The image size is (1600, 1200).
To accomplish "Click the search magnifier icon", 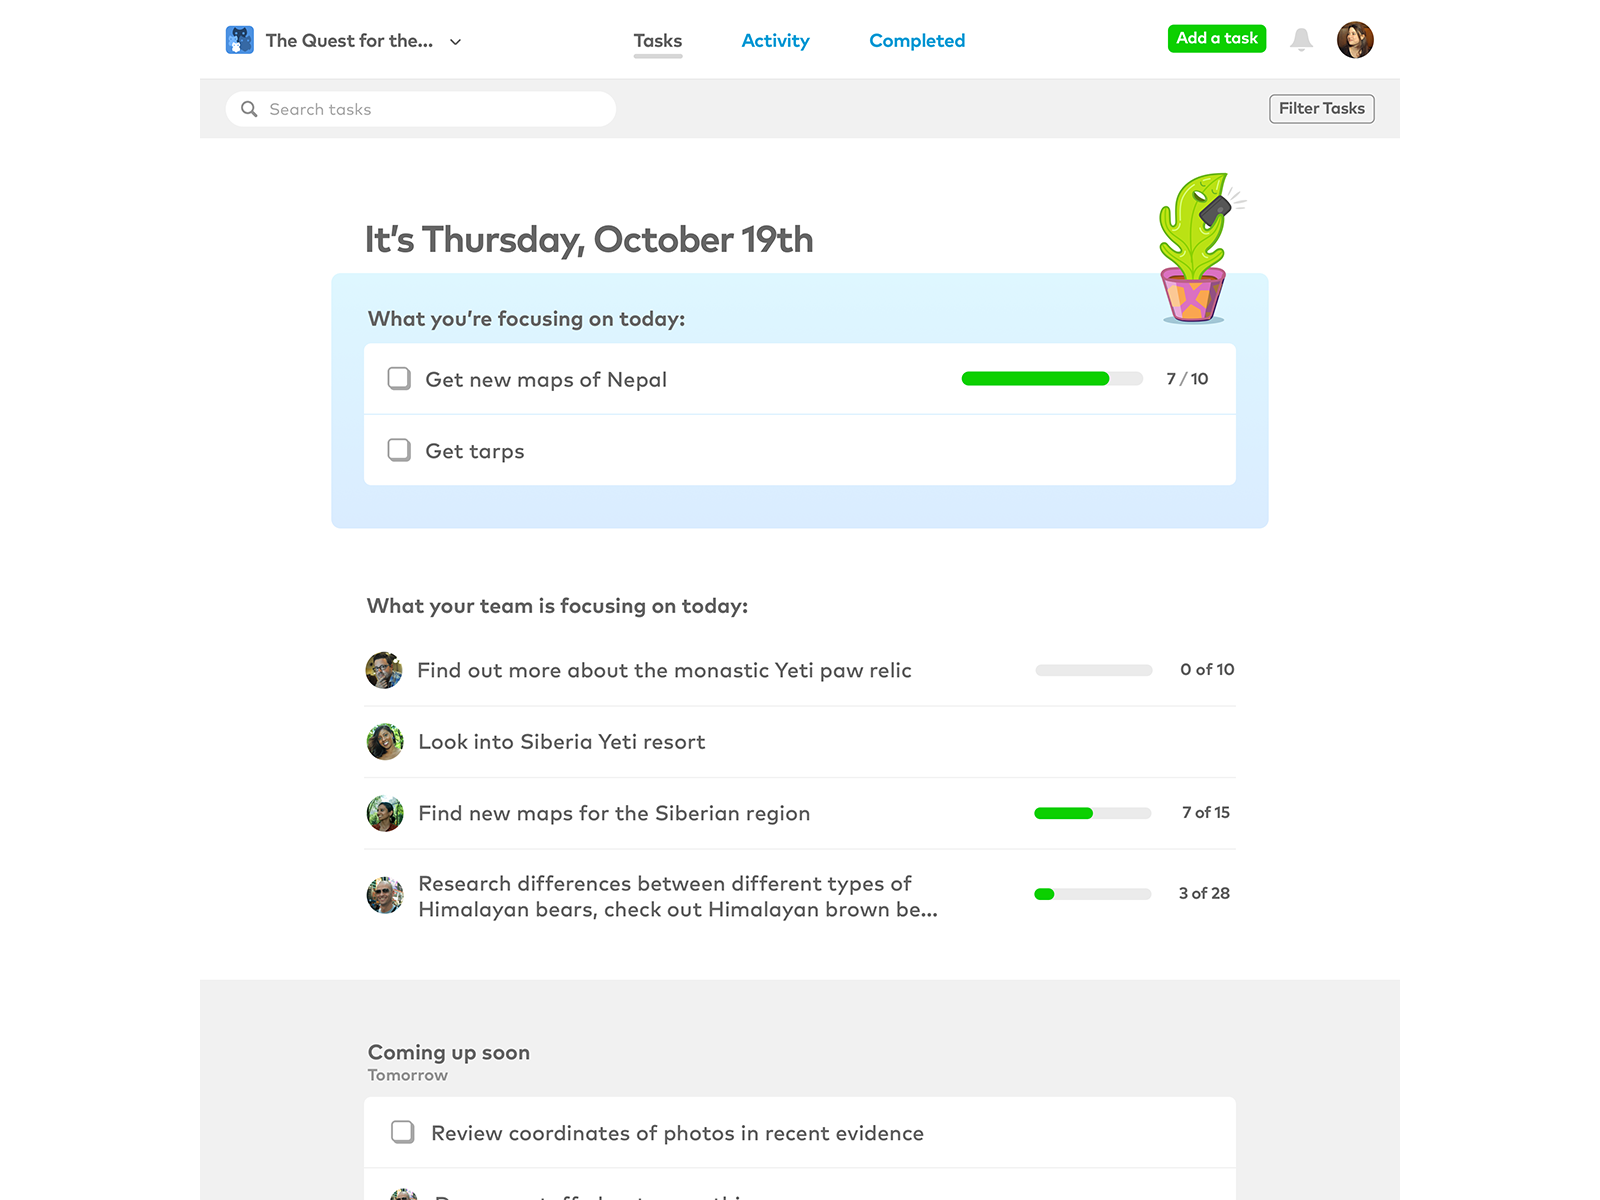I will point(249,109).
